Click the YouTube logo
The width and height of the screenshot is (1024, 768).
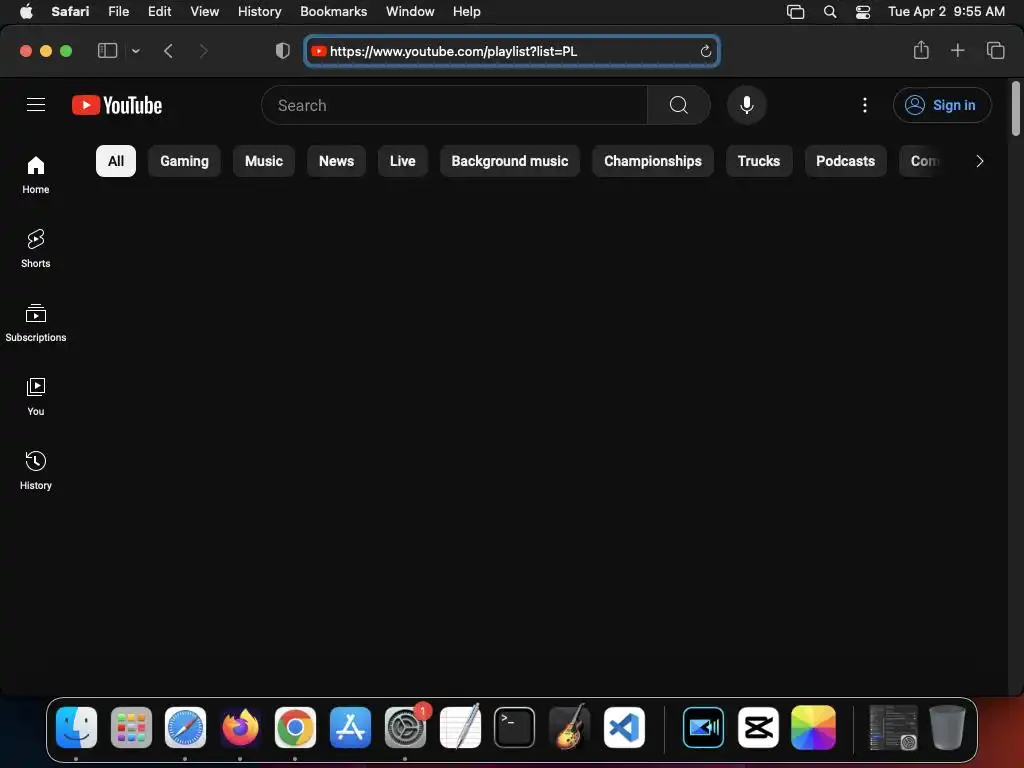click(x=117, y=105)
